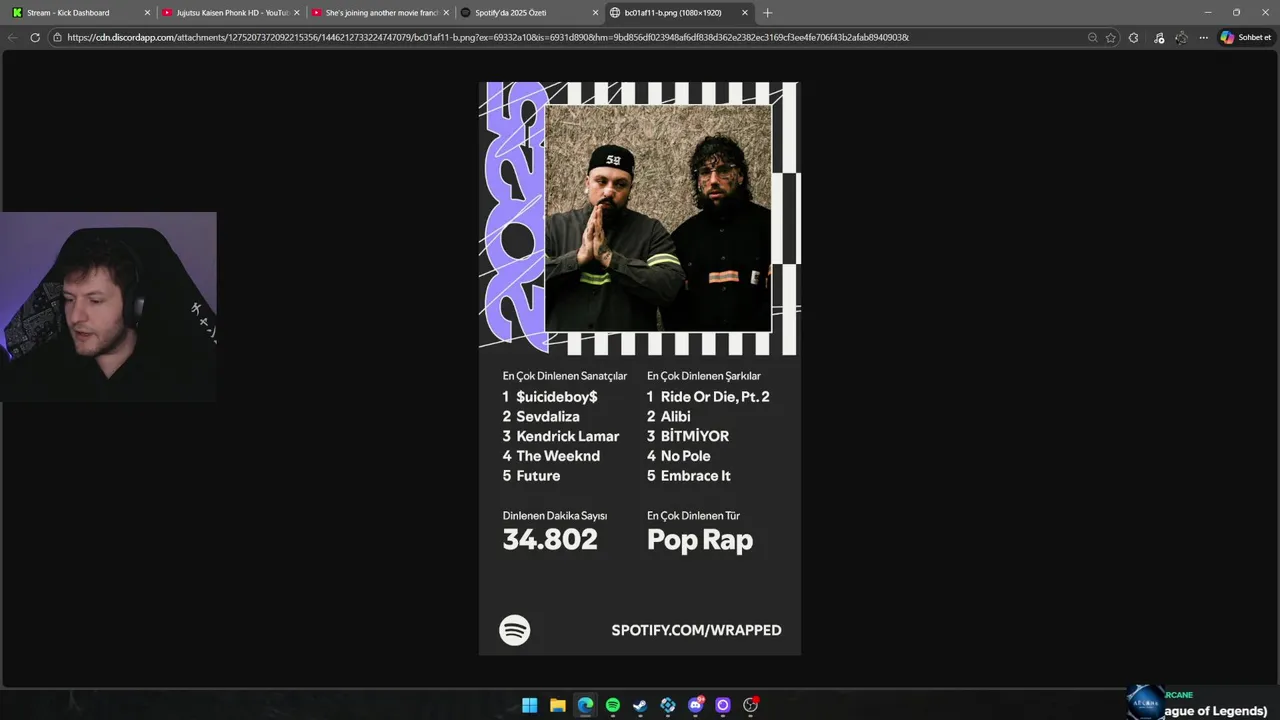Open Discord from the taskbar
1280x720 pixels.
(696, 705)
